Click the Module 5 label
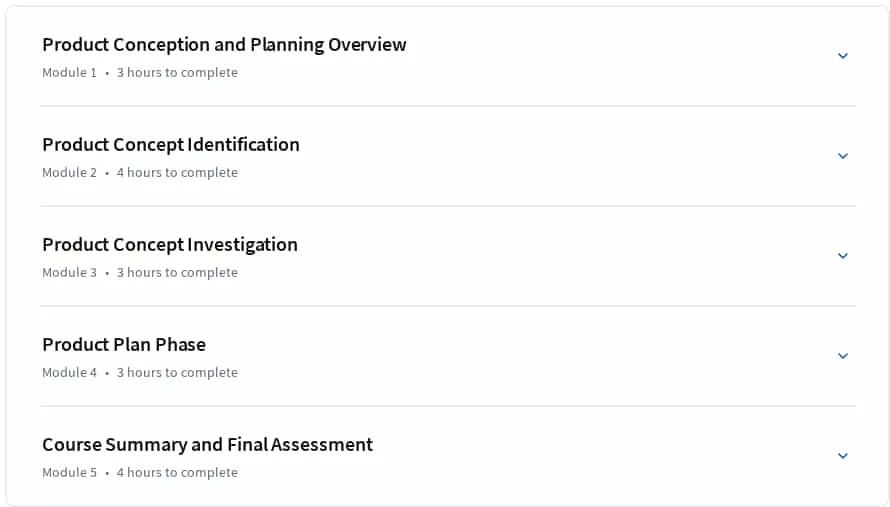This screenshot has height=507, width=890. tap(69, 472)
